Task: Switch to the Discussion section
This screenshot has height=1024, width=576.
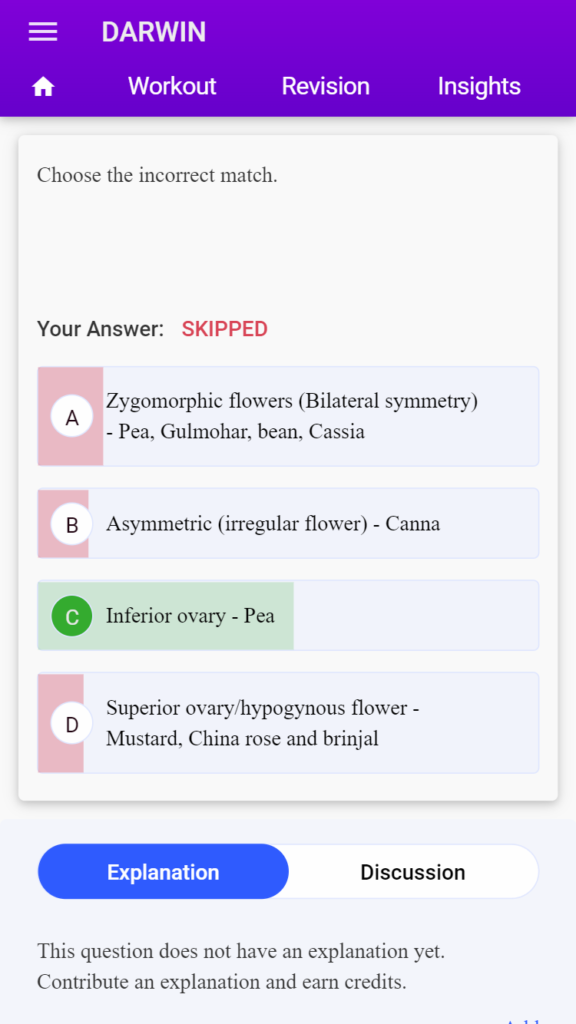Action: pos(413,872)
